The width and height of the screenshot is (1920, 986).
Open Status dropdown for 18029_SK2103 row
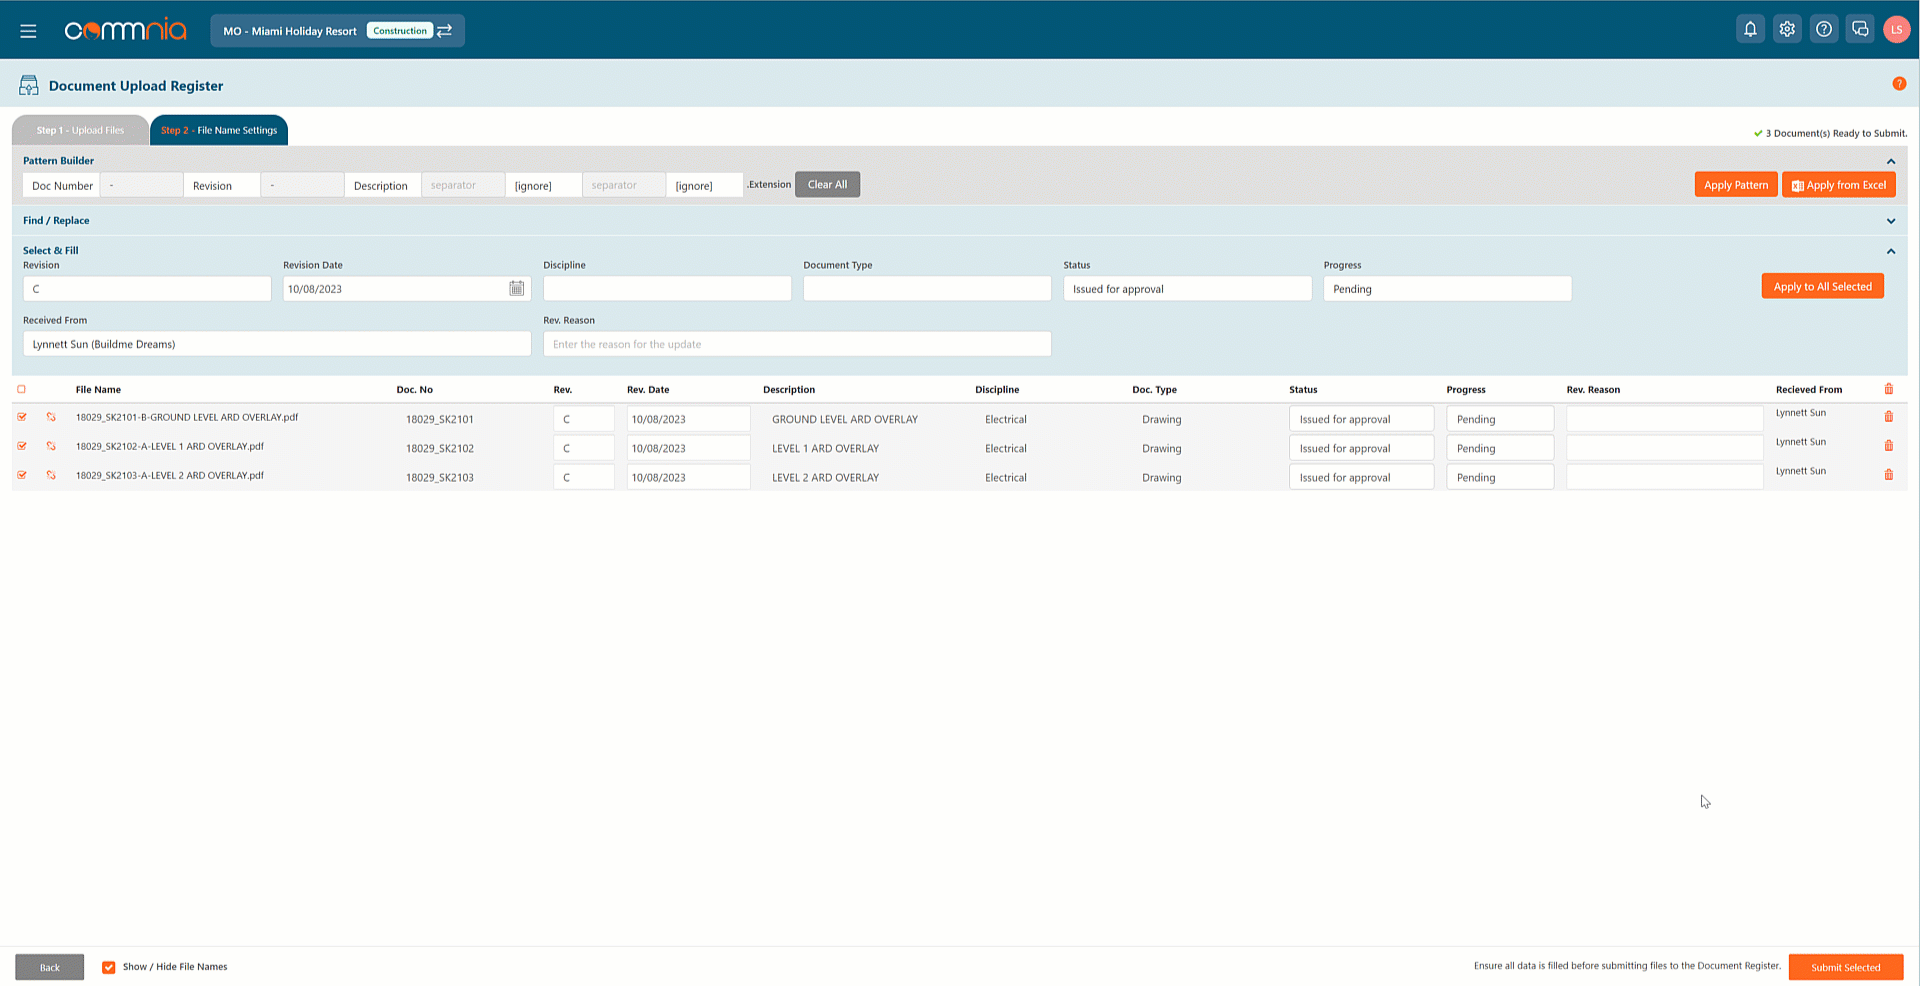tap(1361, 477)
